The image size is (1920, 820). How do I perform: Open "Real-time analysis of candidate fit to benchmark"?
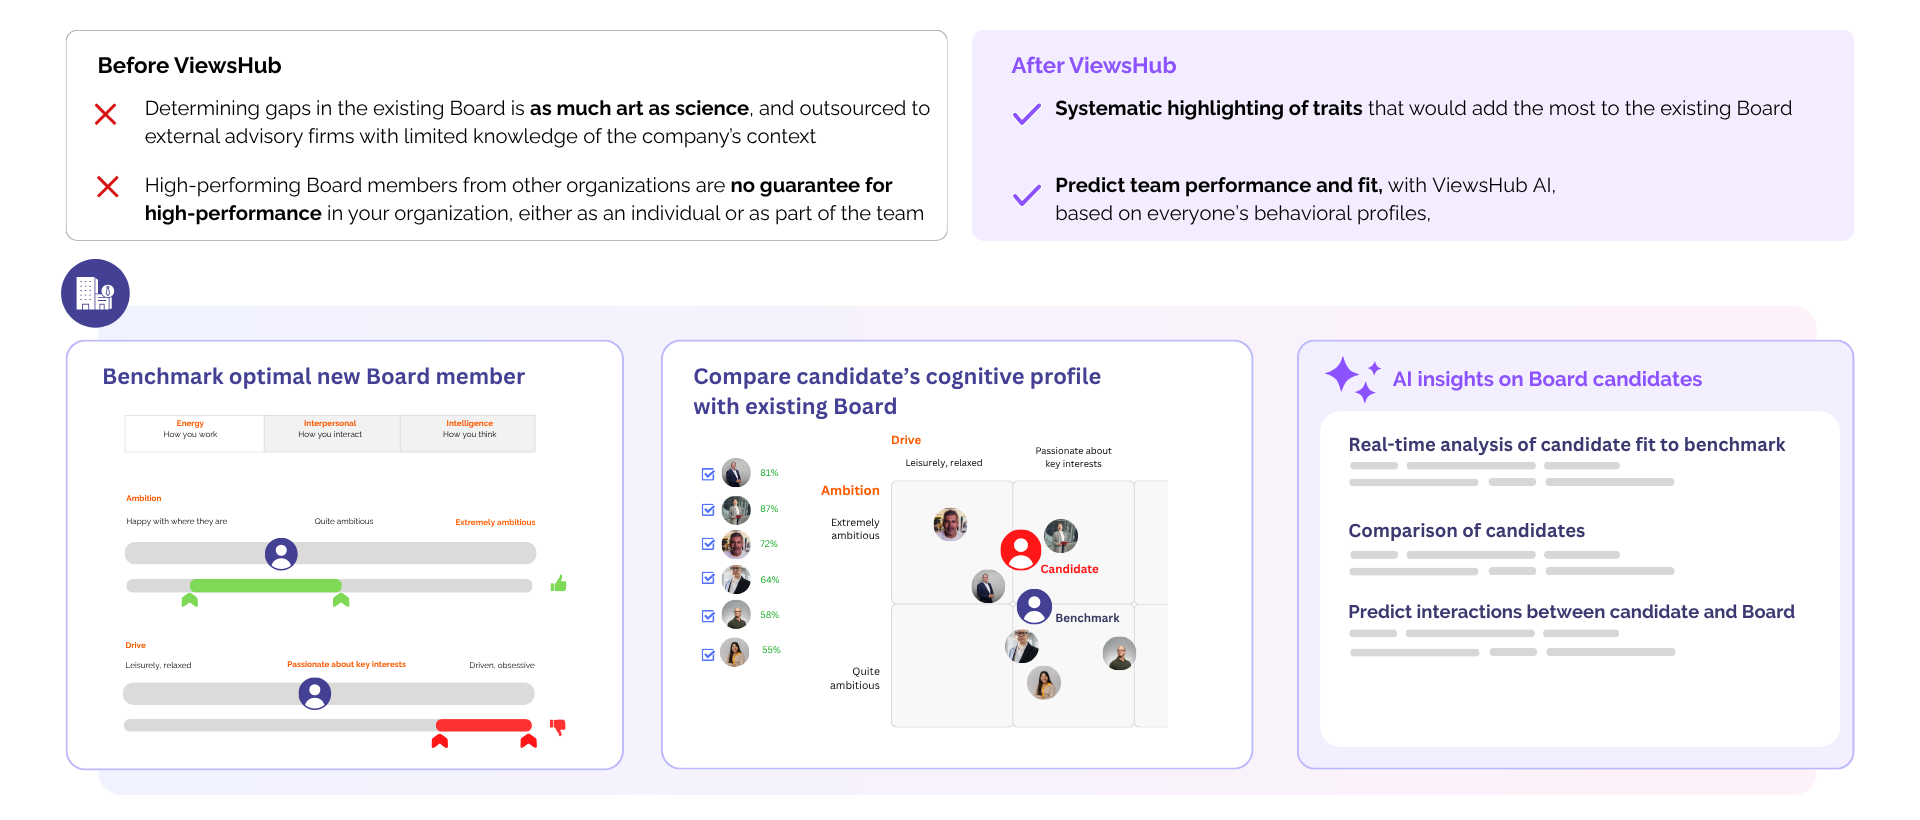pos(1566,445)
